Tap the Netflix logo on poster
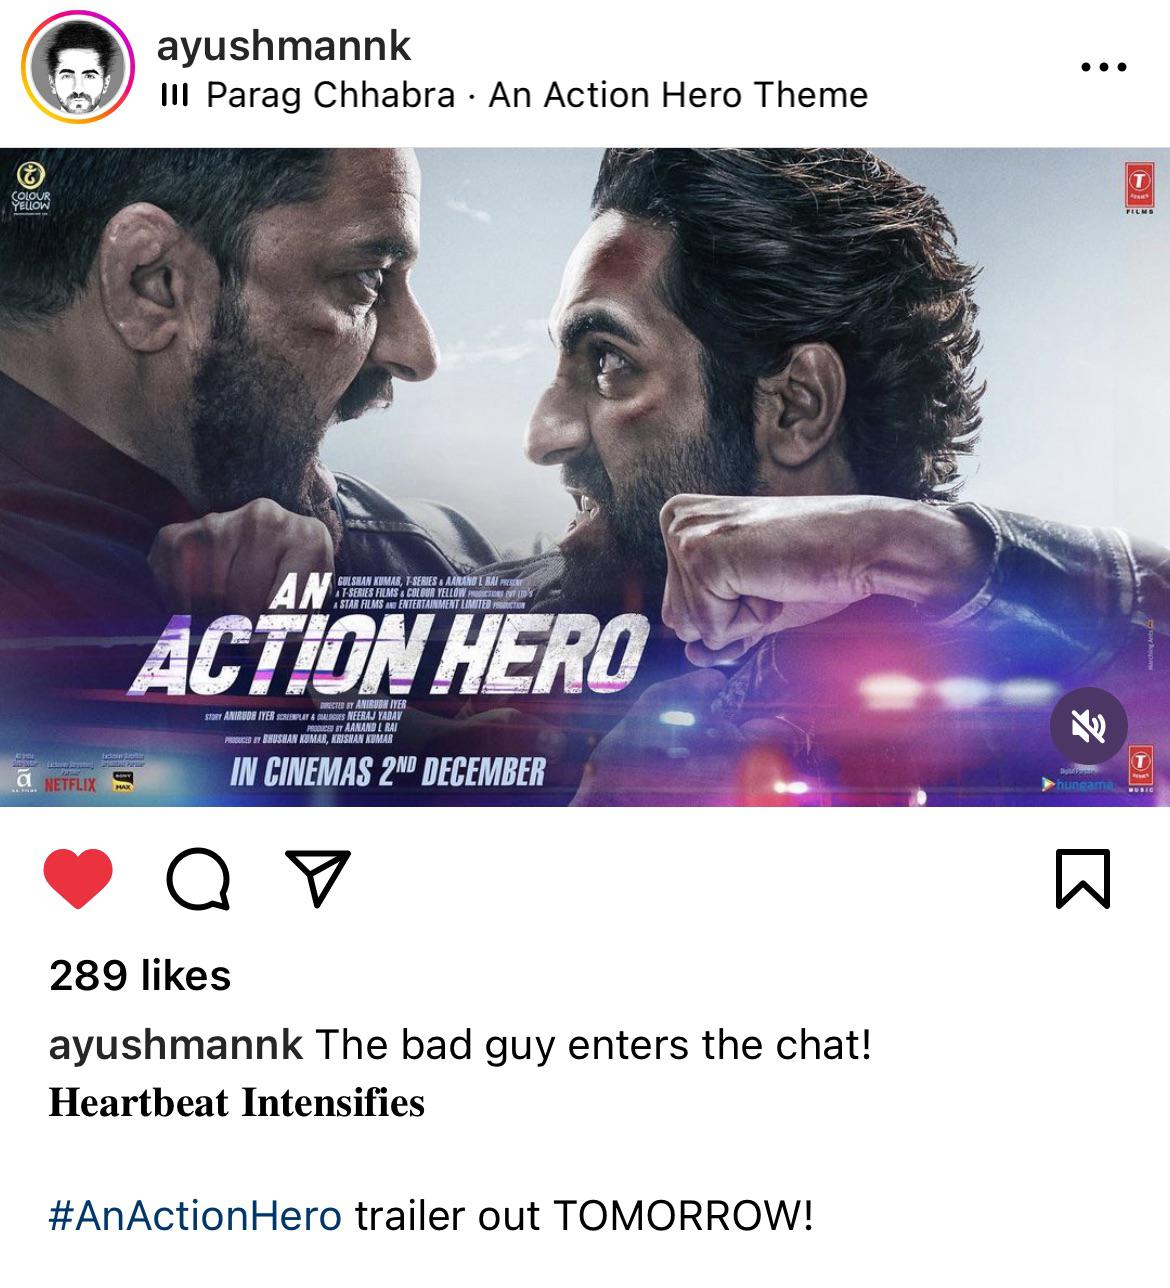Image resolution: width=1170 pixels, height=1288 pixels. (70, 785)
